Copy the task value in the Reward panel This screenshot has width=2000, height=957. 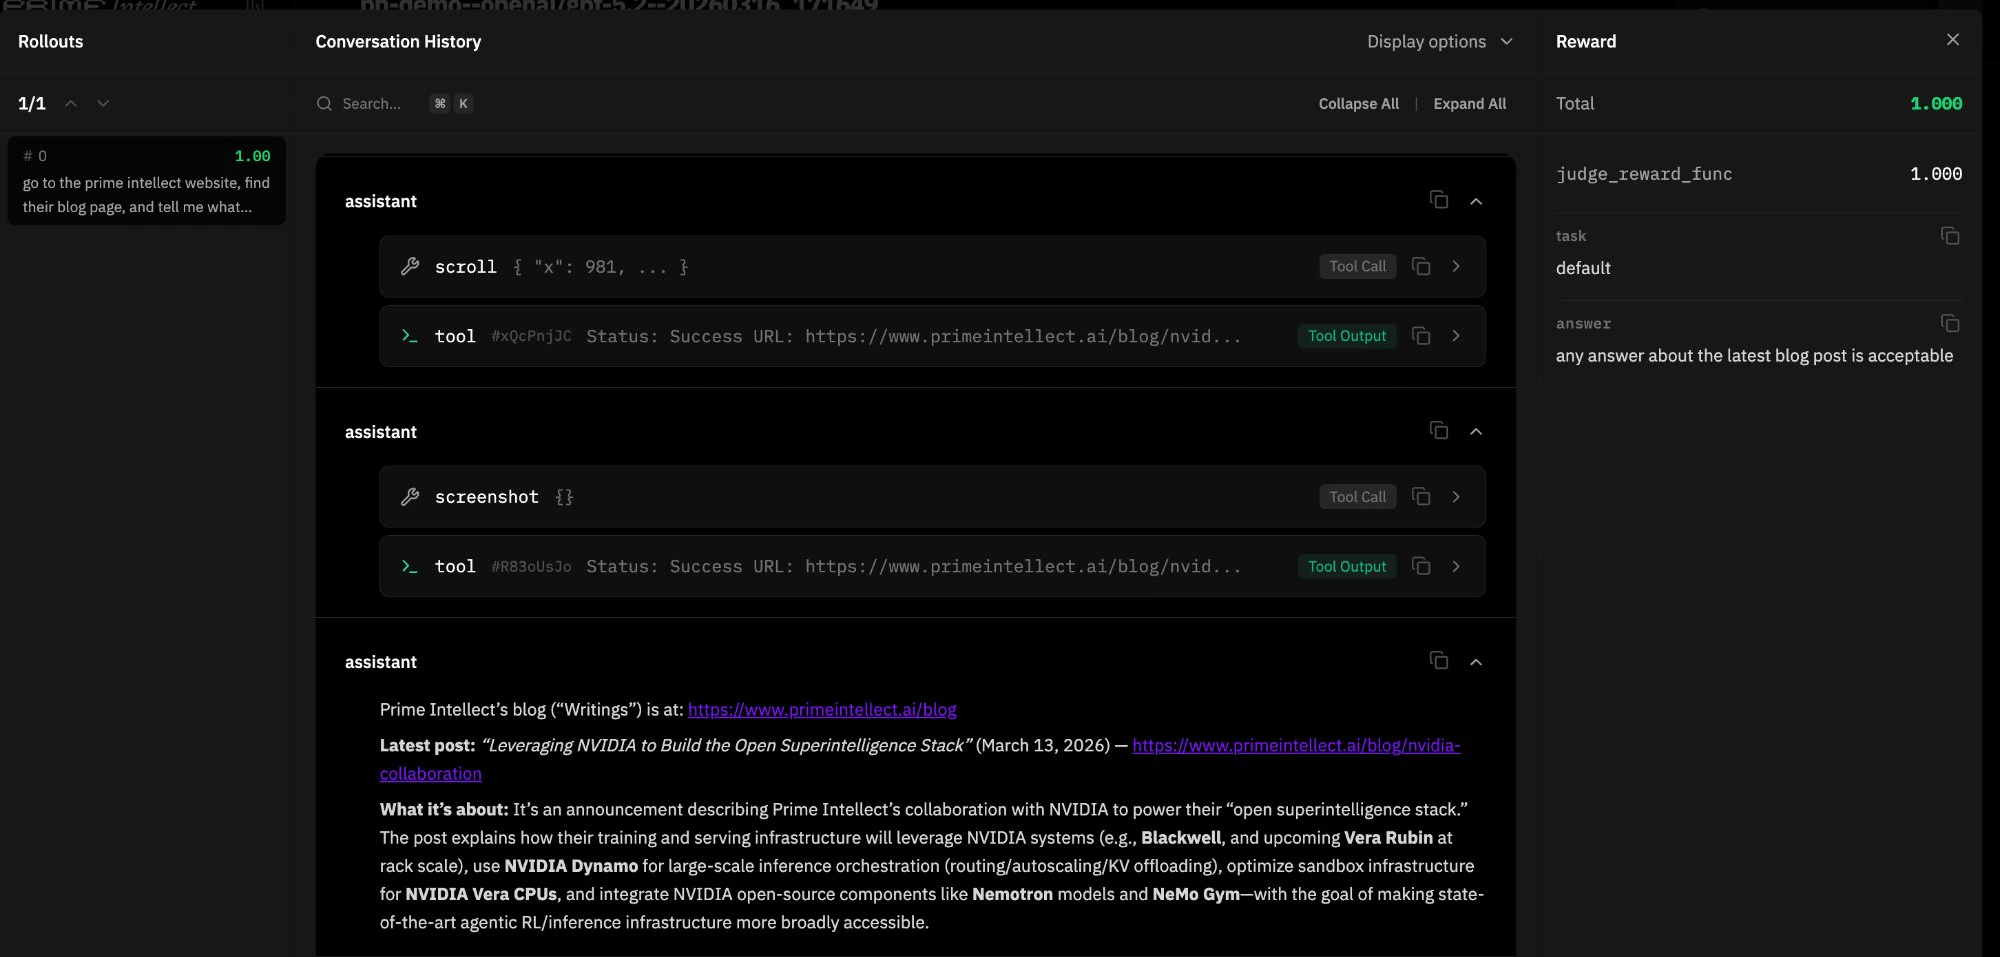point(1950,236)
